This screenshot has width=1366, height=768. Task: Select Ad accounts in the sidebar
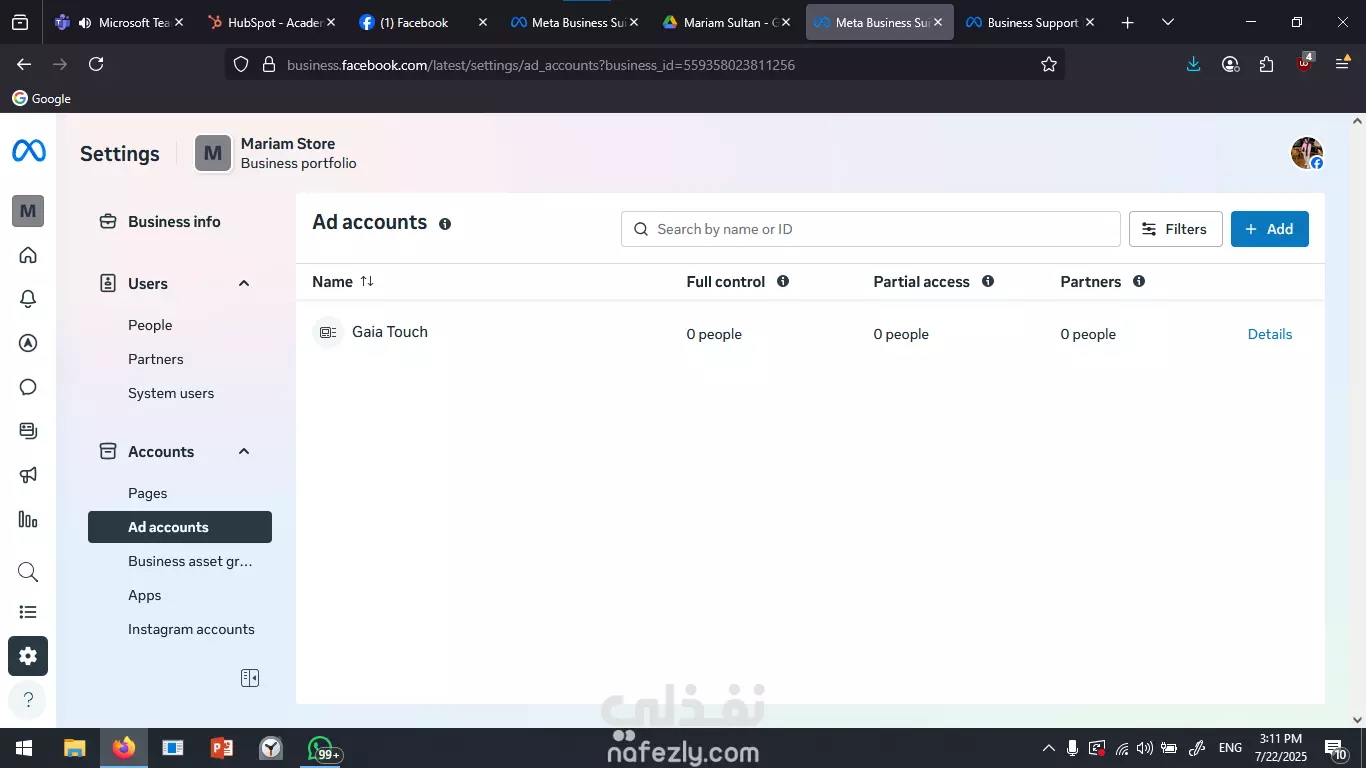coord(180,527)
